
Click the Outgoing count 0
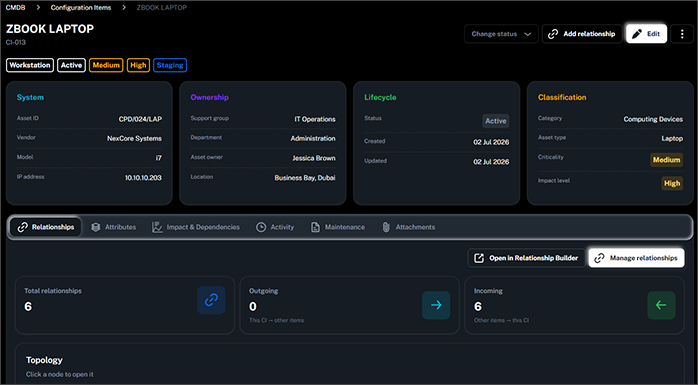[x=253, y=307]
